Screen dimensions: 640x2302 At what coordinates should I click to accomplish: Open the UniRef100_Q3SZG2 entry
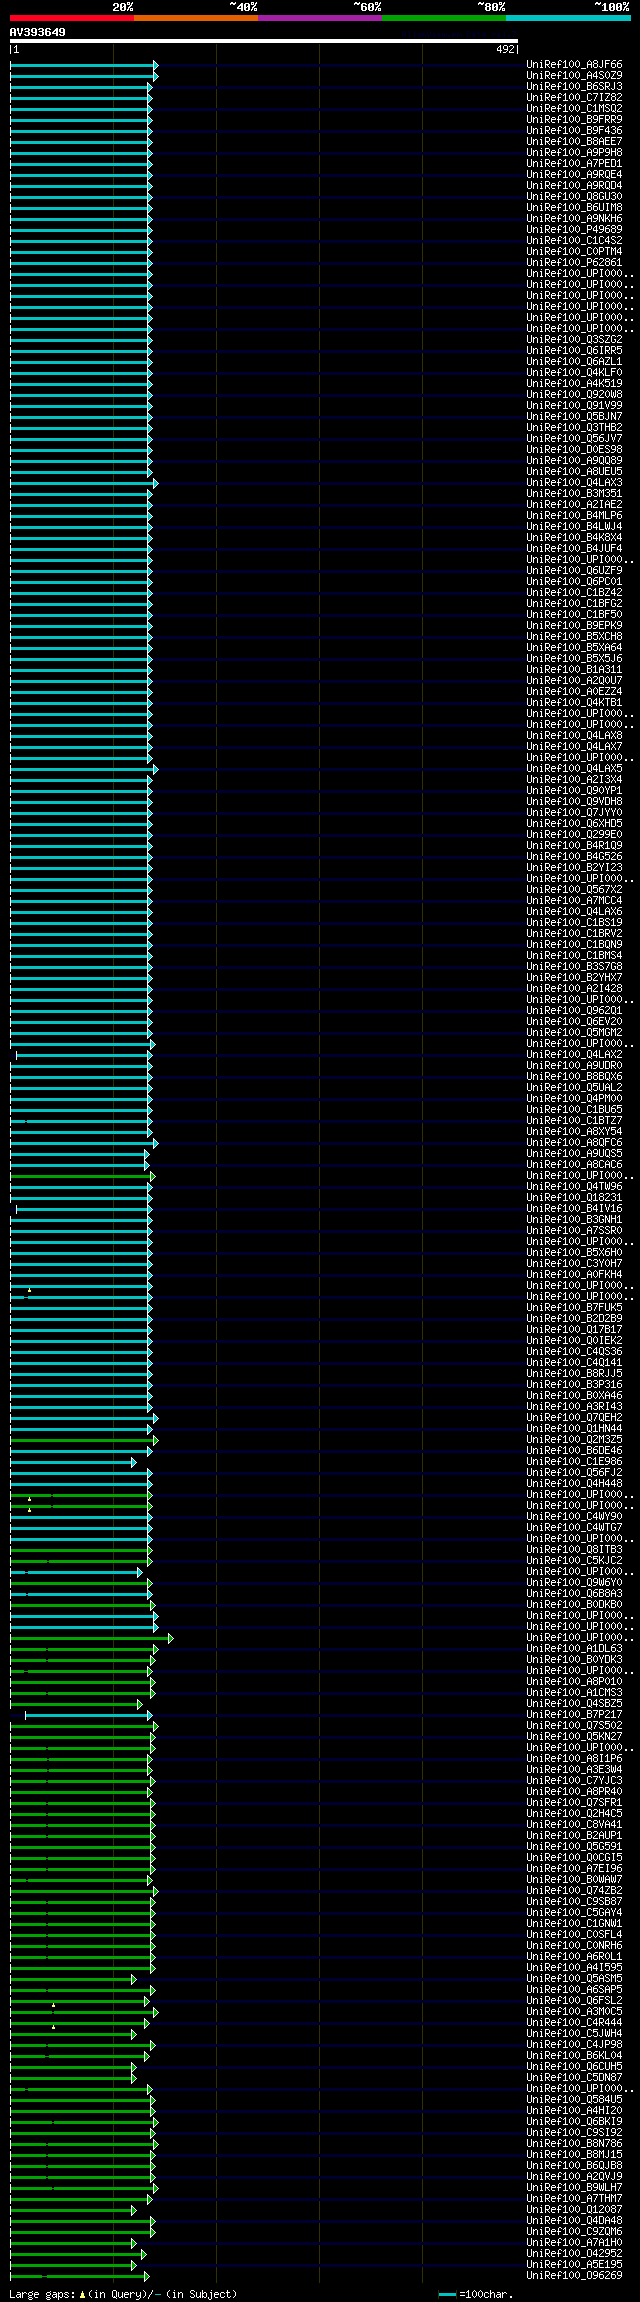[574, 340]
